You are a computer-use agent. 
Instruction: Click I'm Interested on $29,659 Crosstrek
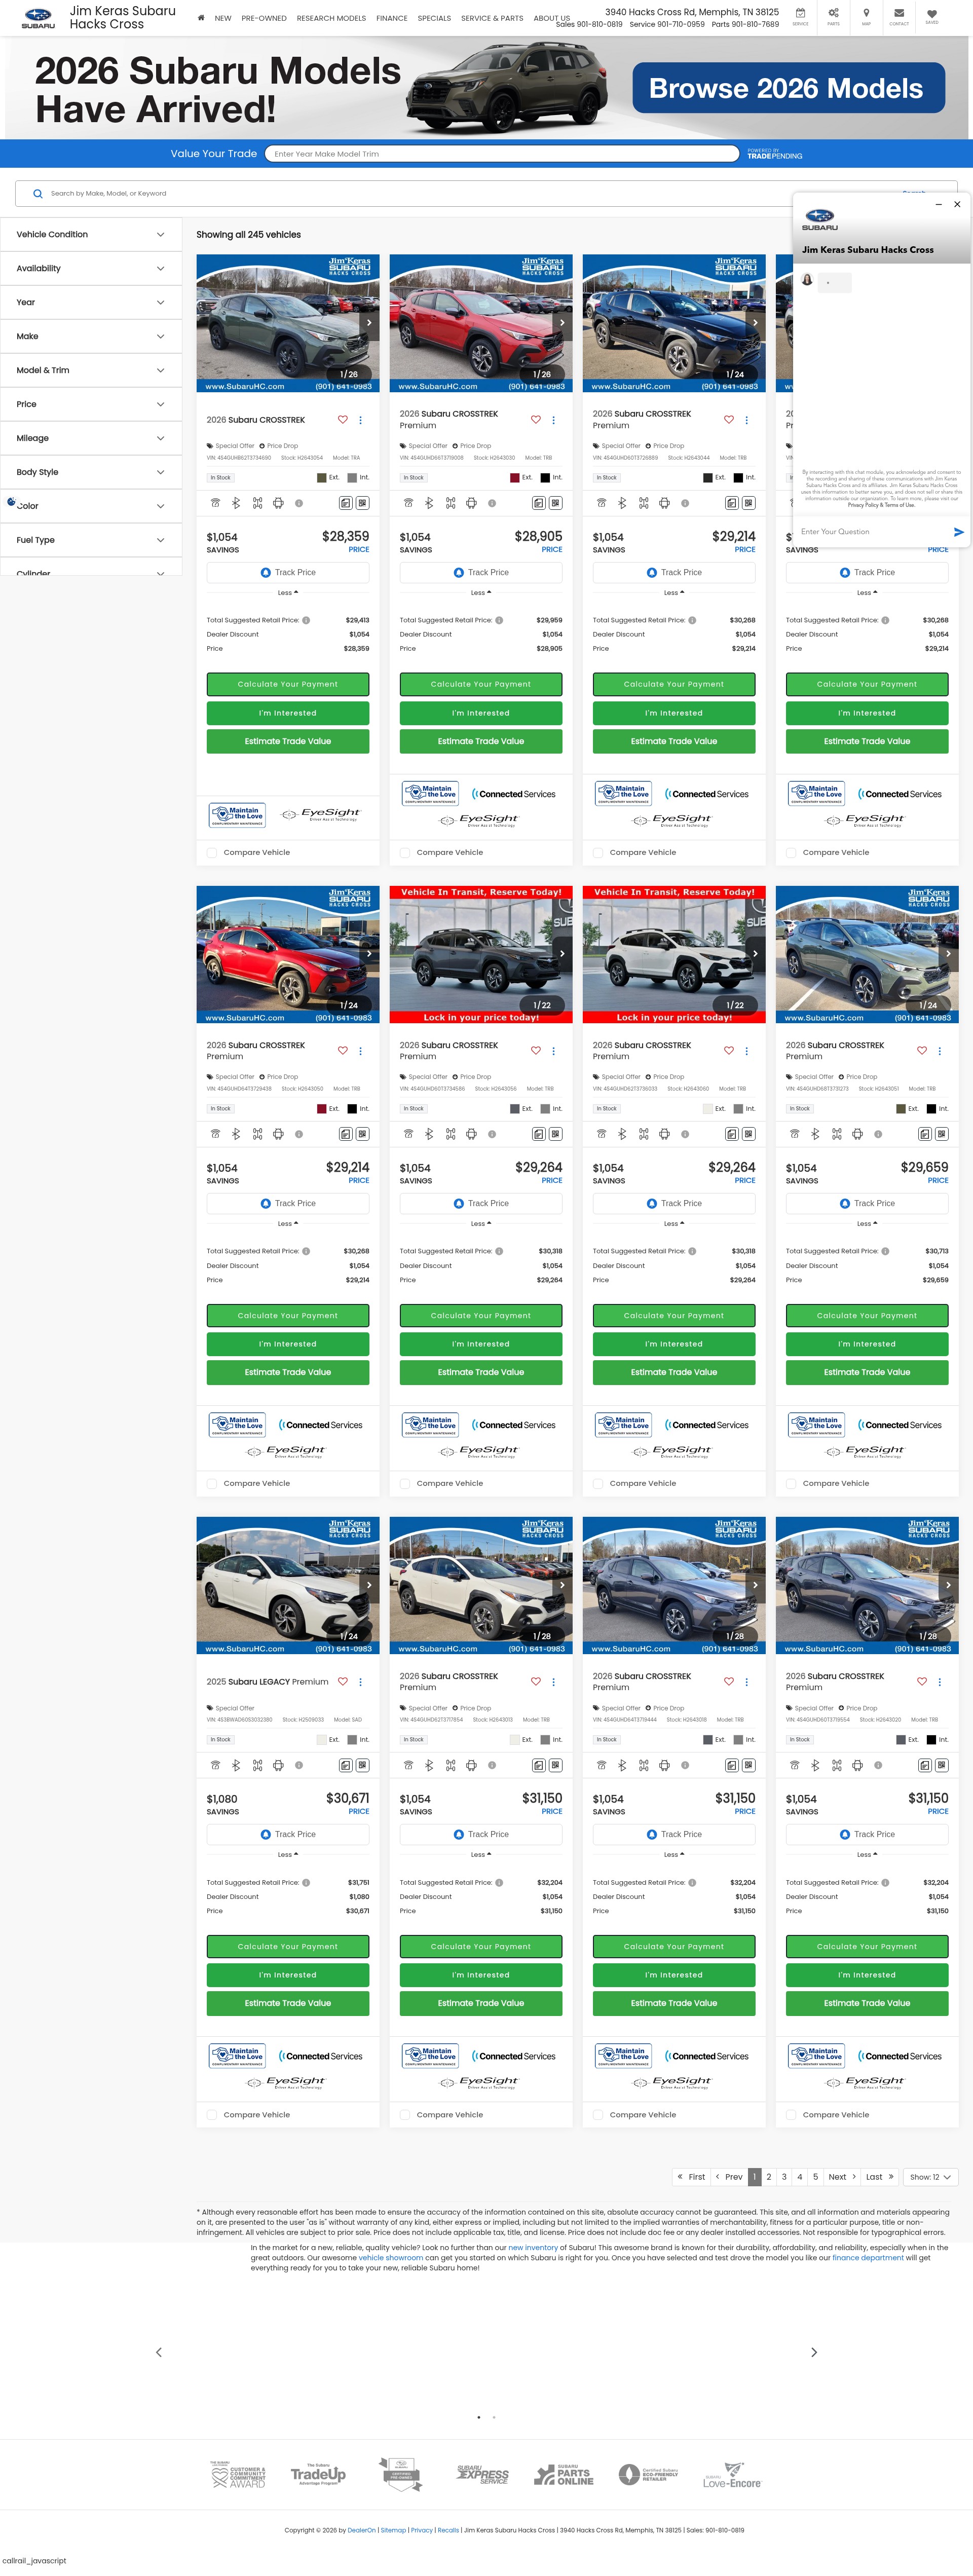[x=867, y=1345]
